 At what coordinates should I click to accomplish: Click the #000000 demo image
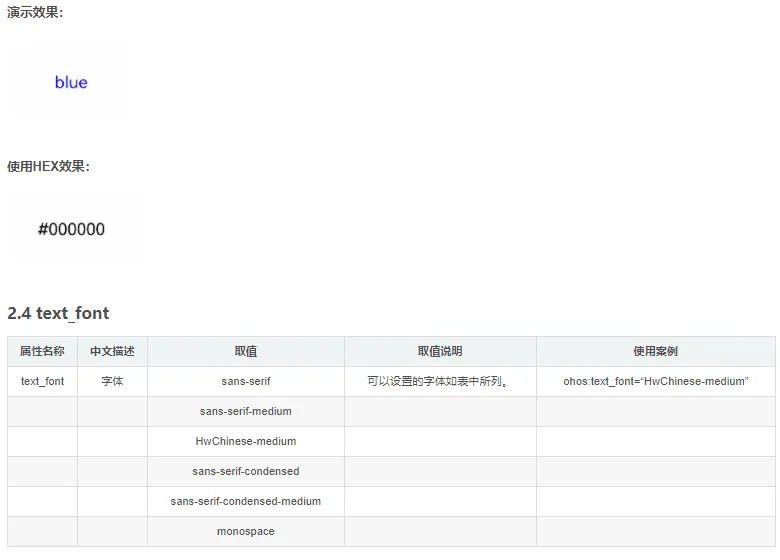click(x=72, y=229)
